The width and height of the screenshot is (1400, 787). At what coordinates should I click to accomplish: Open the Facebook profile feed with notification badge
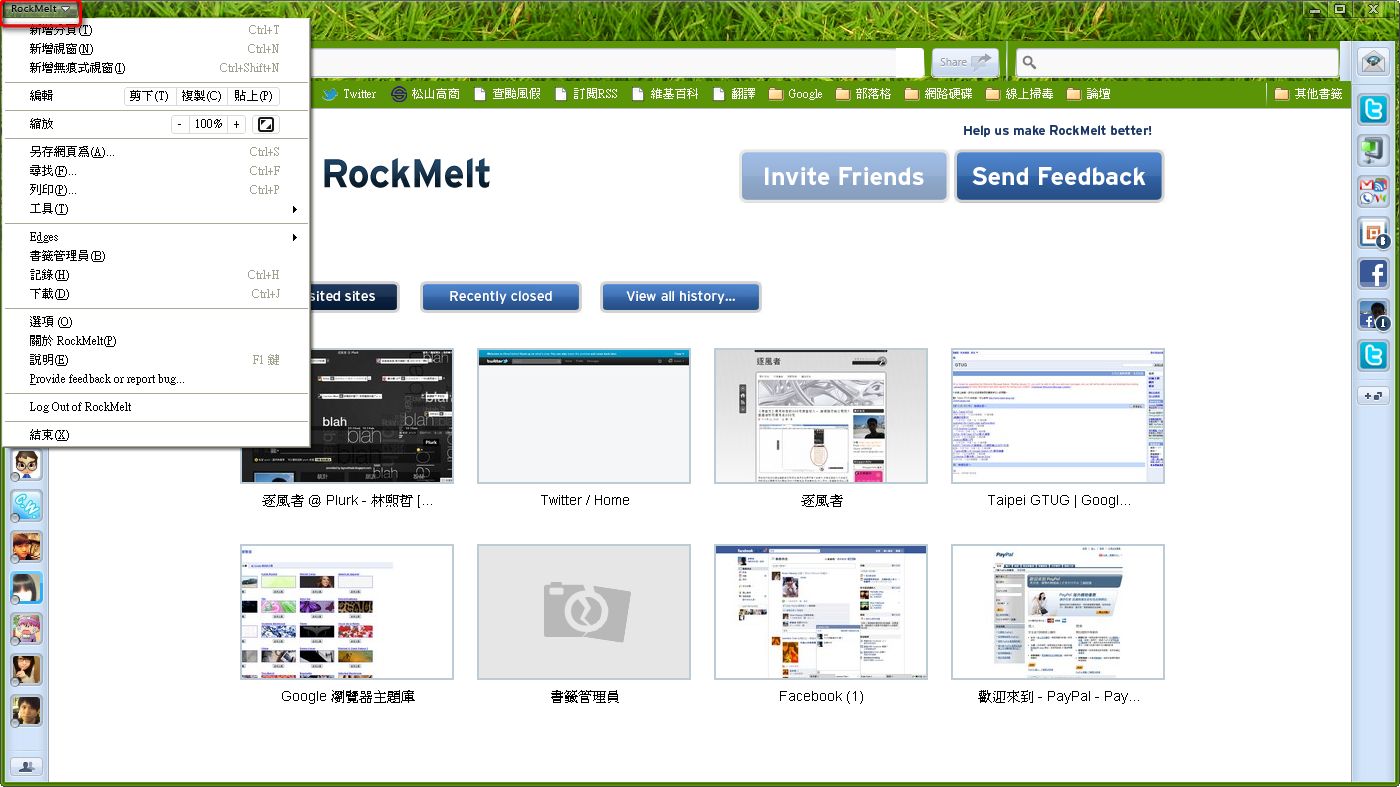pos(1373,314)
